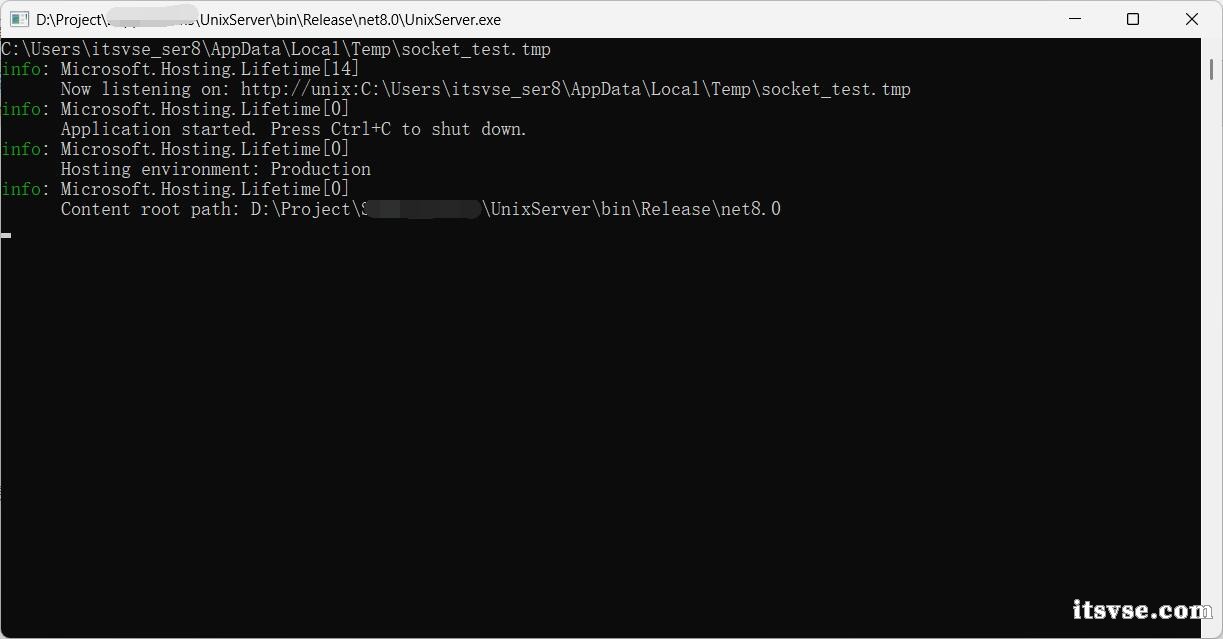Close the UnixServer.exe console window

click(x=1192, y=19)
